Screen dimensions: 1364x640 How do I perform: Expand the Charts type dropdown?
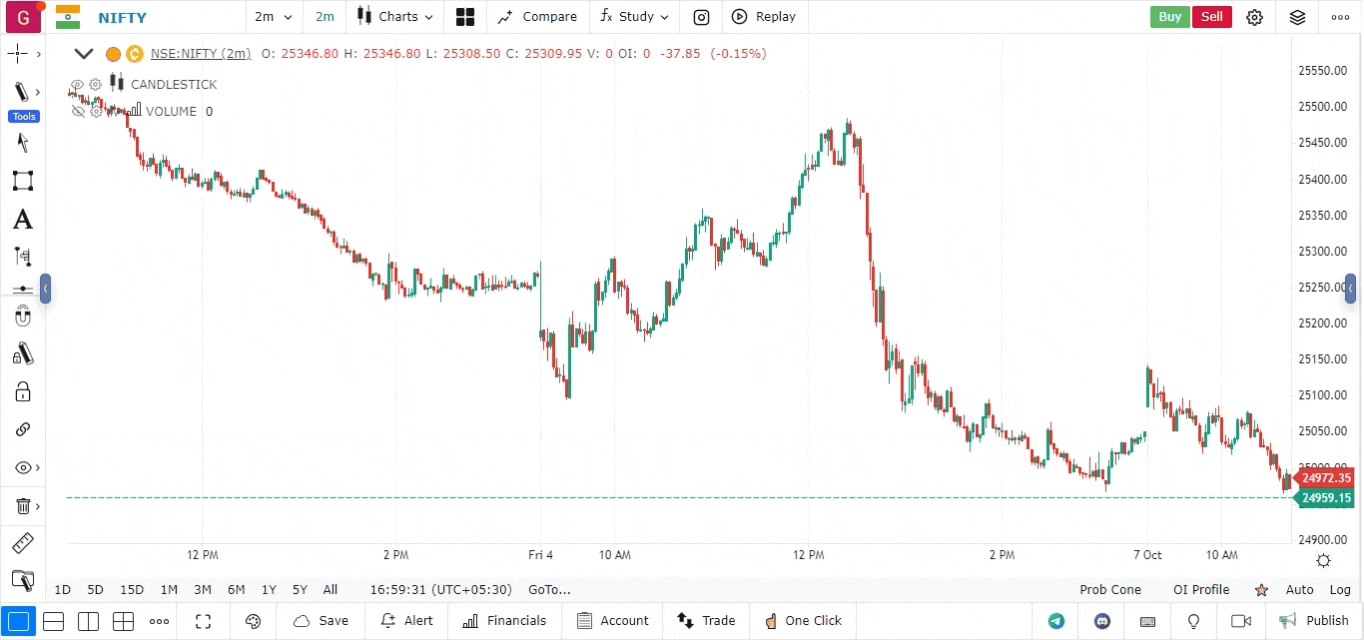click(x=396, y=17)
